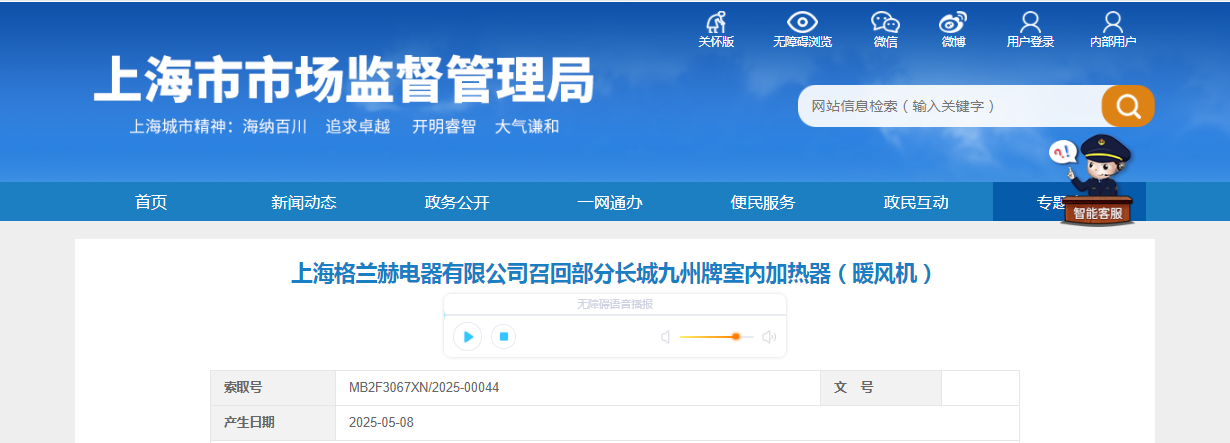Open the 微博 Weibo icon

point(953,22)
